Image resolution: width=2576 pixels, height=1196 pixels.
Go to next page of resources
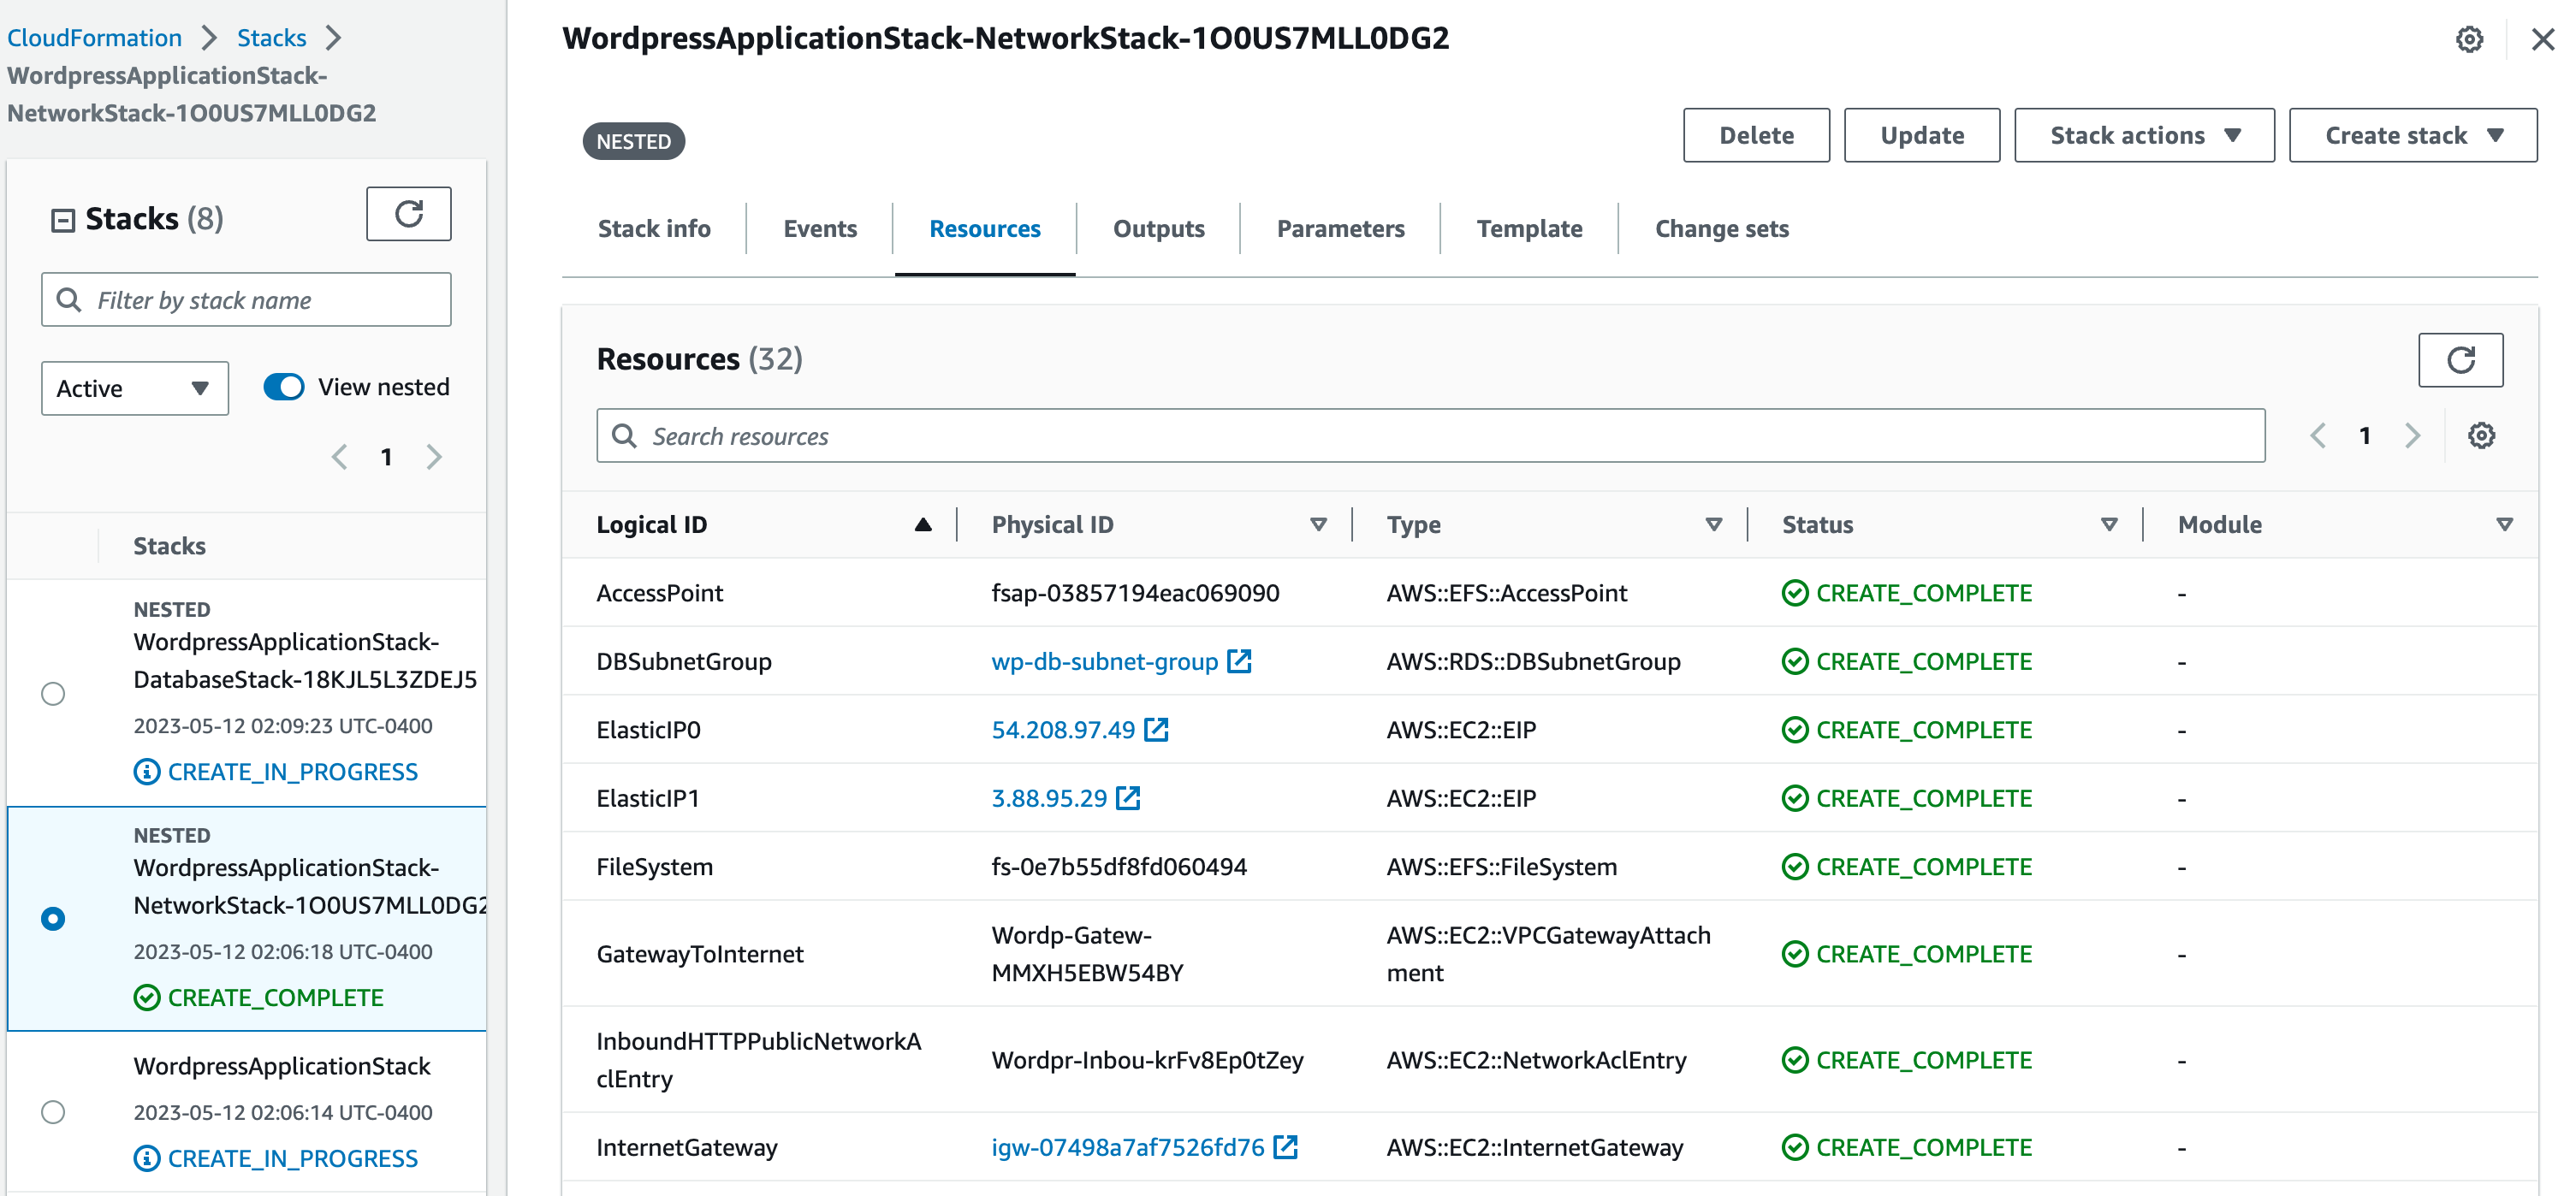[2412, 436]
